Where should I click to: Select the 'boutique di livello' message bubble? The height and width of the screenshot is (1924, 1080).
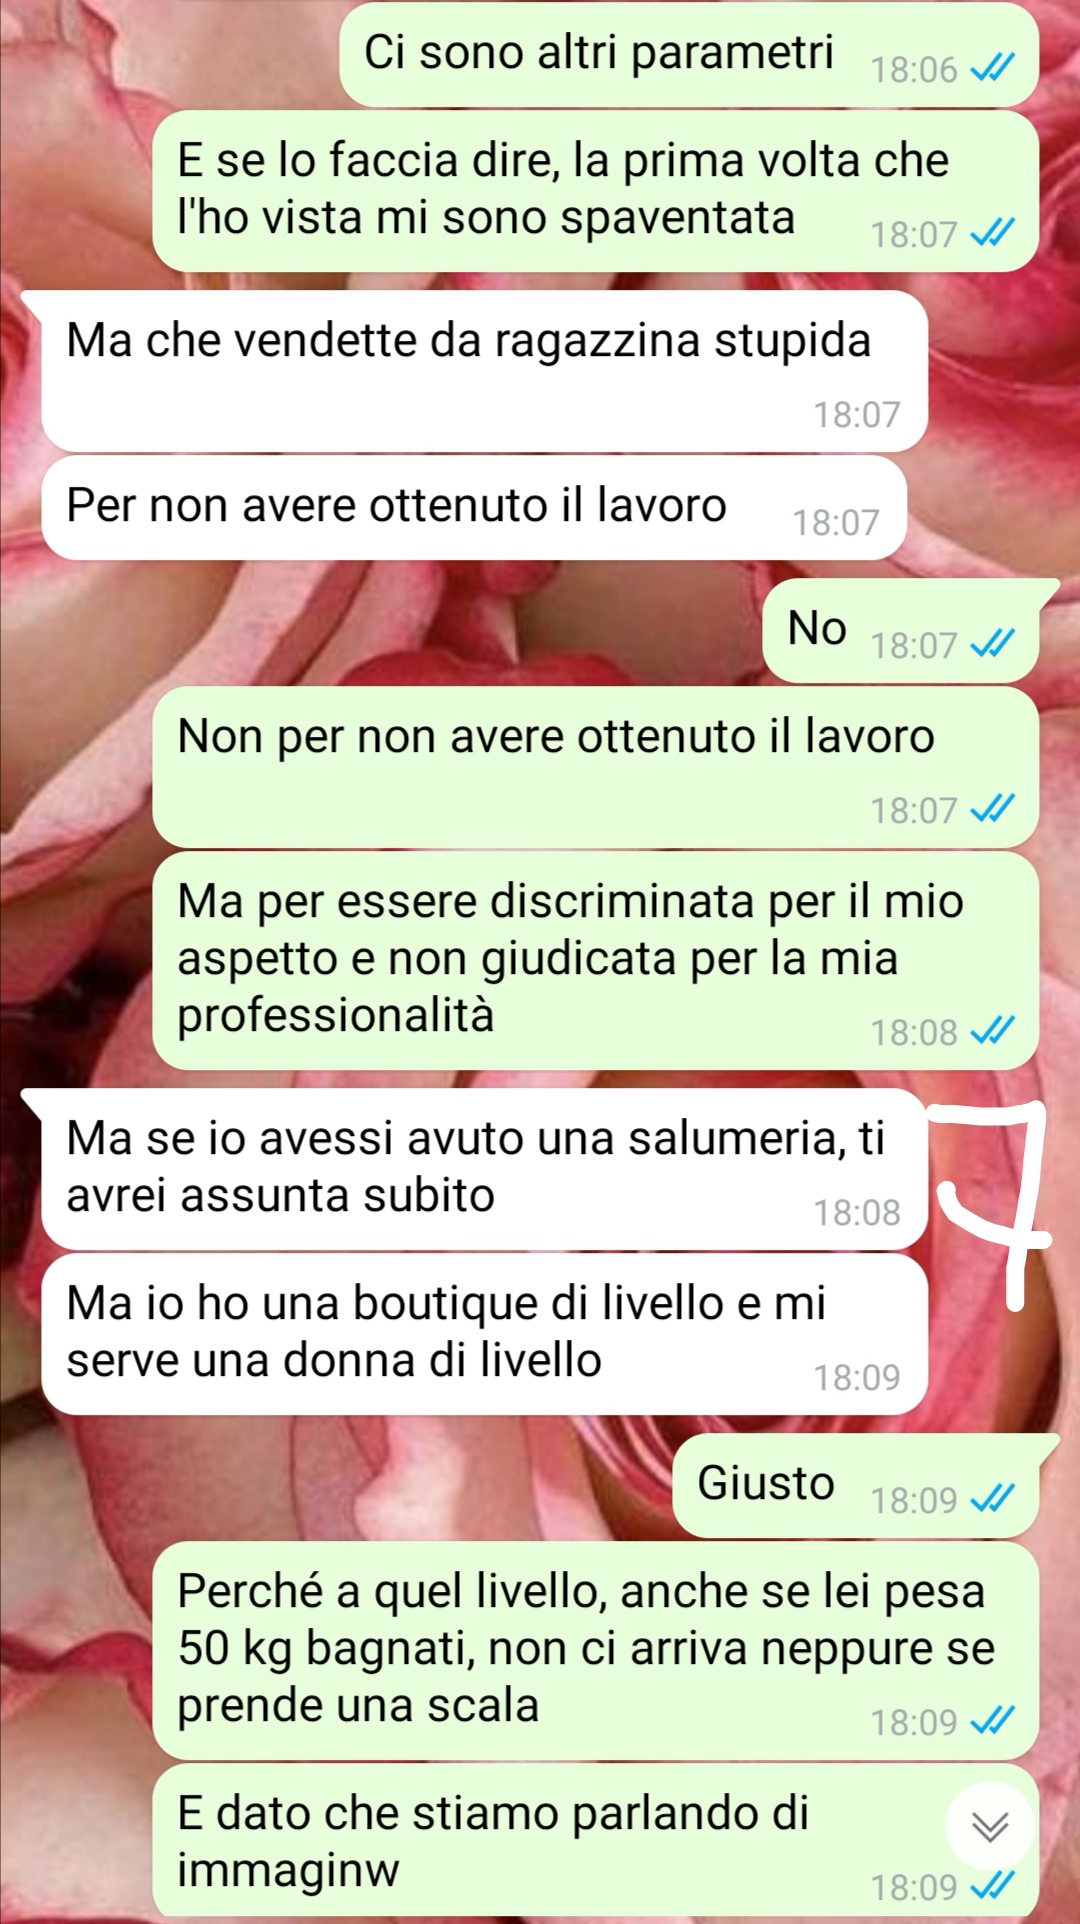tap(484, 1334)
